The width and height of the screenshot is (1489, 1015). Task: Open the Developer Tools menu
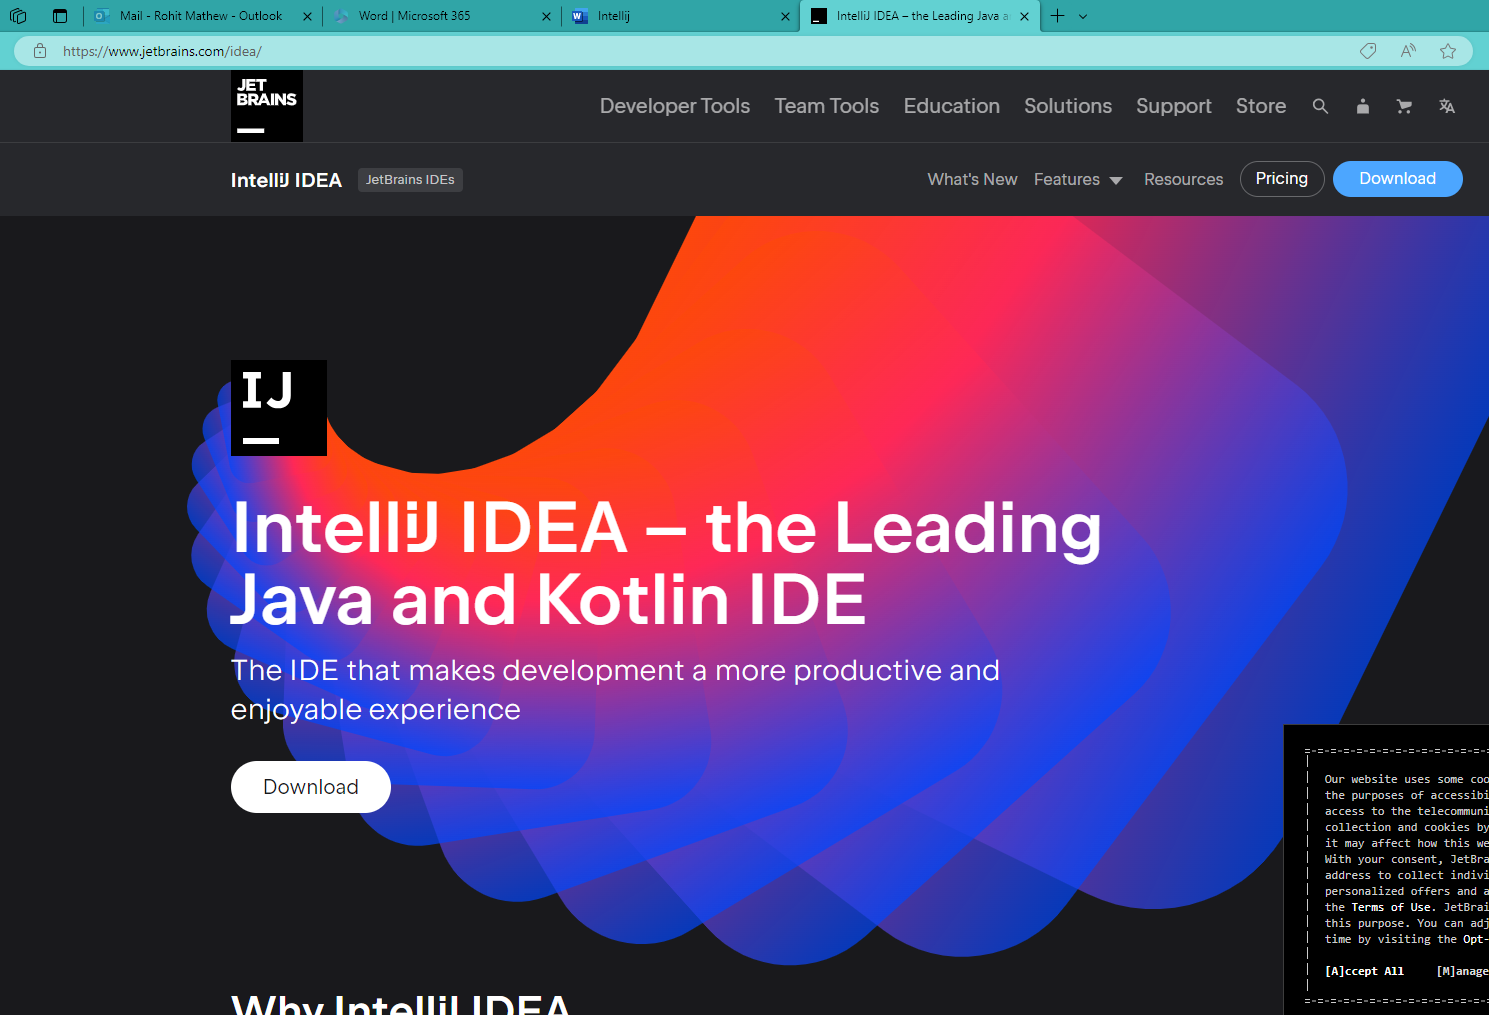tap(674, 106)
